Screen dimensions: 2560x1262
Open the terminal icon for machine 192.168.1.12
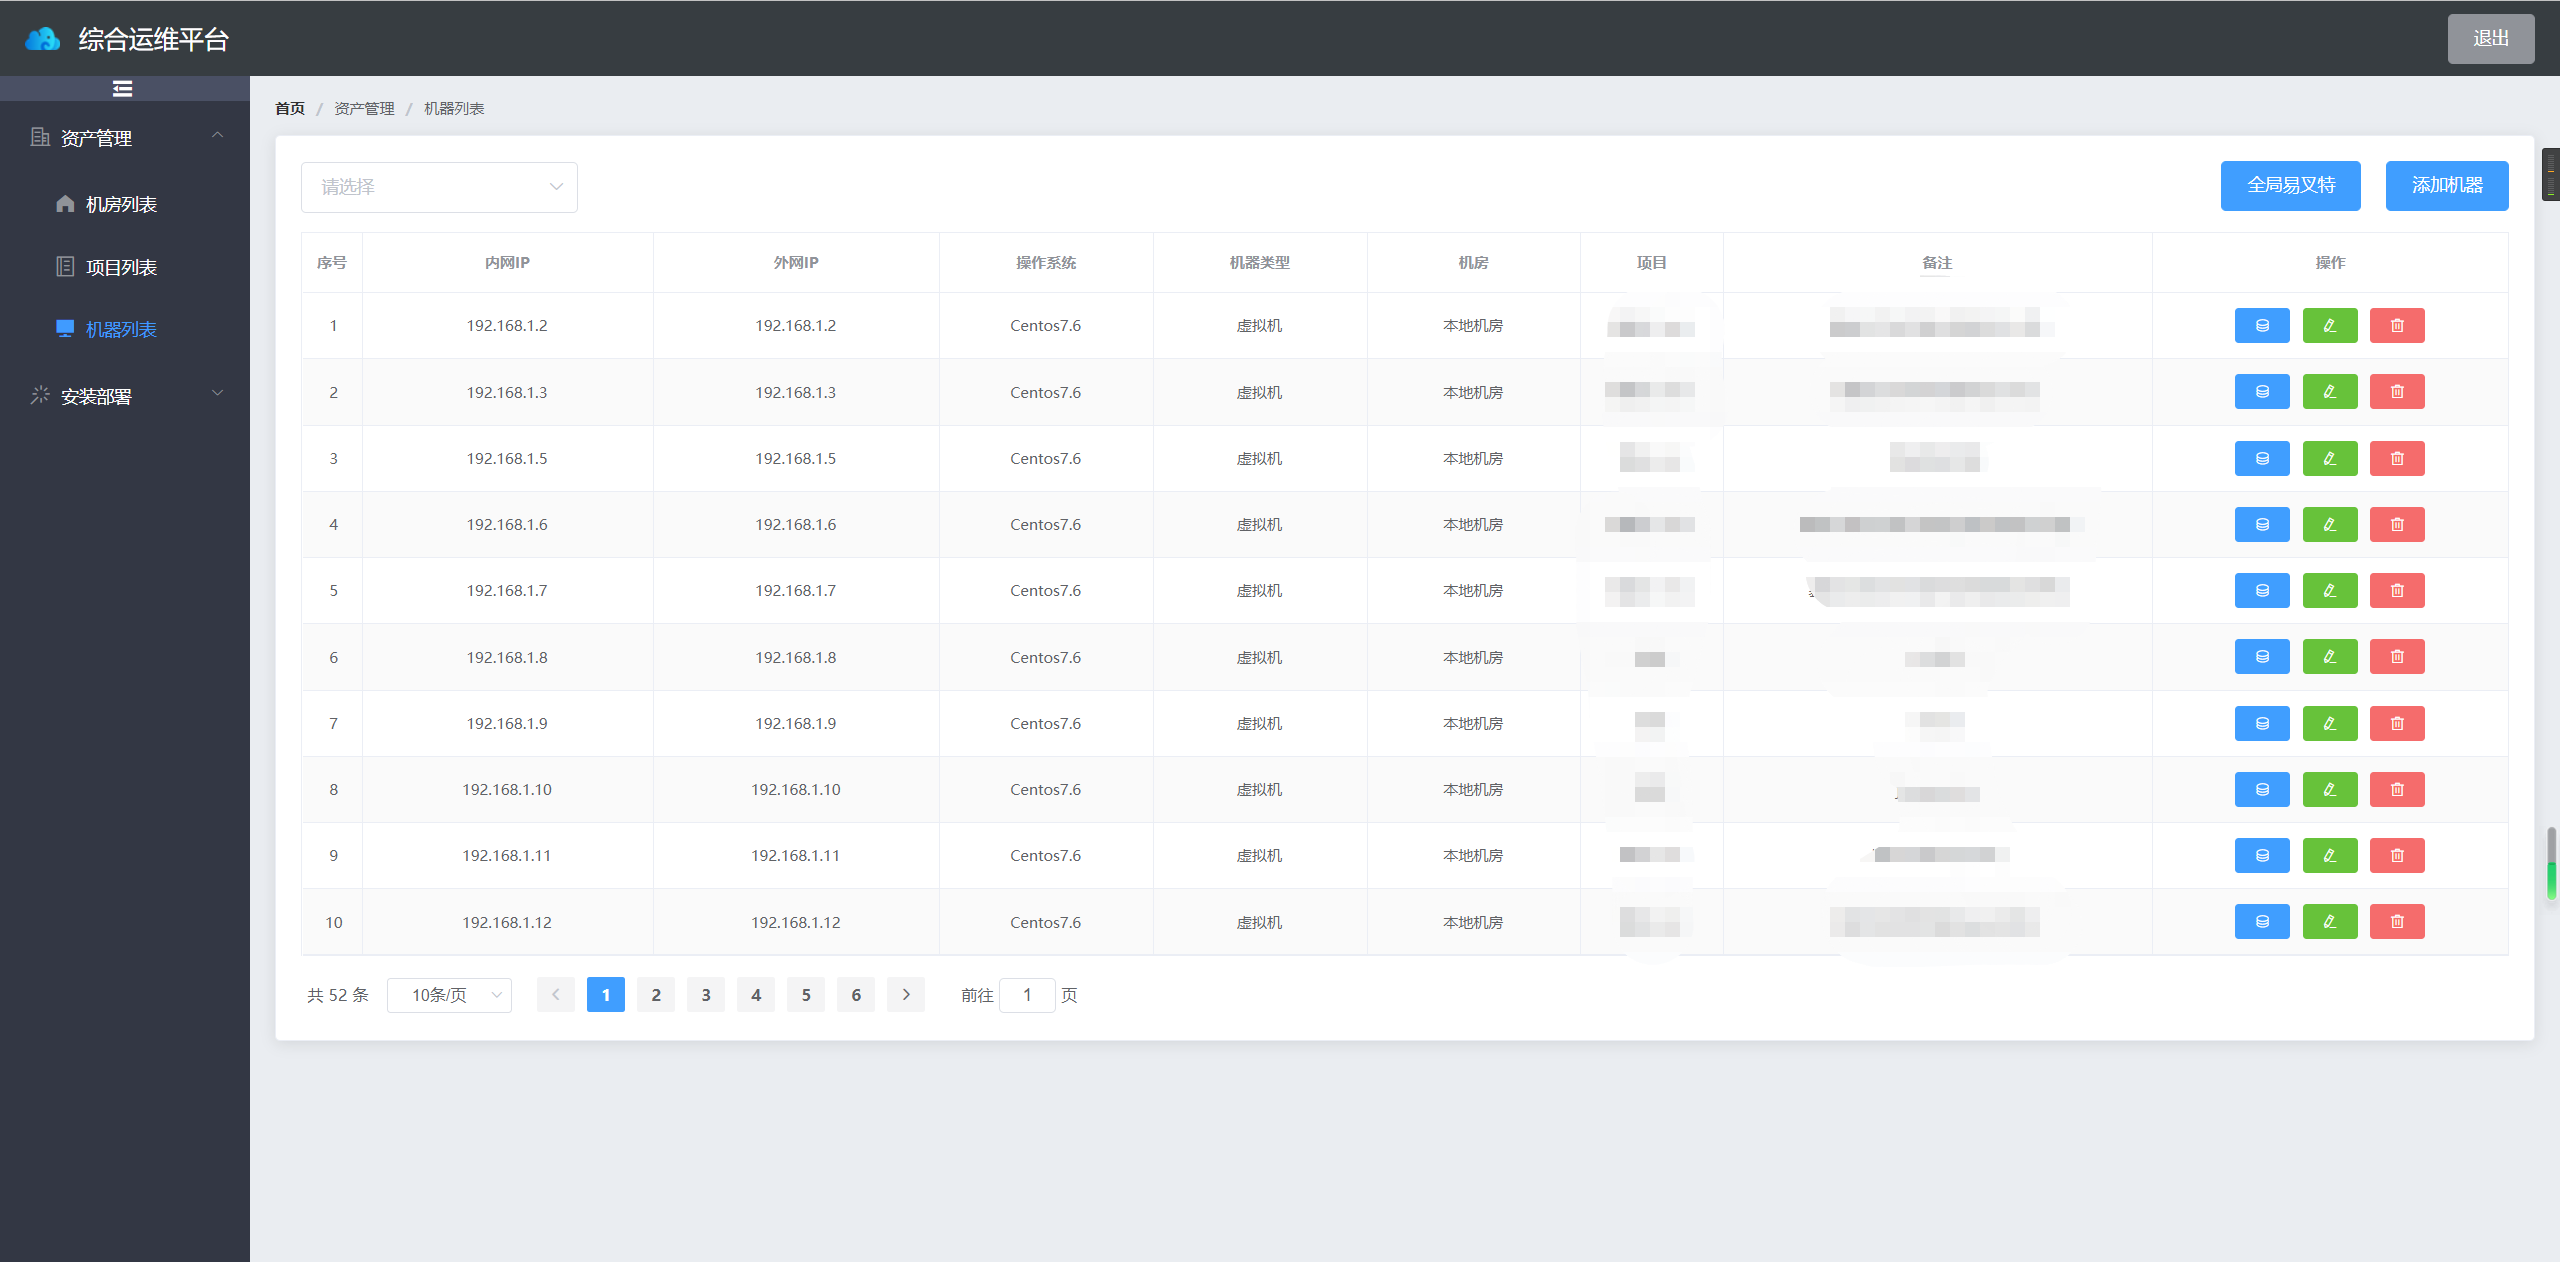click(2261, 921)
